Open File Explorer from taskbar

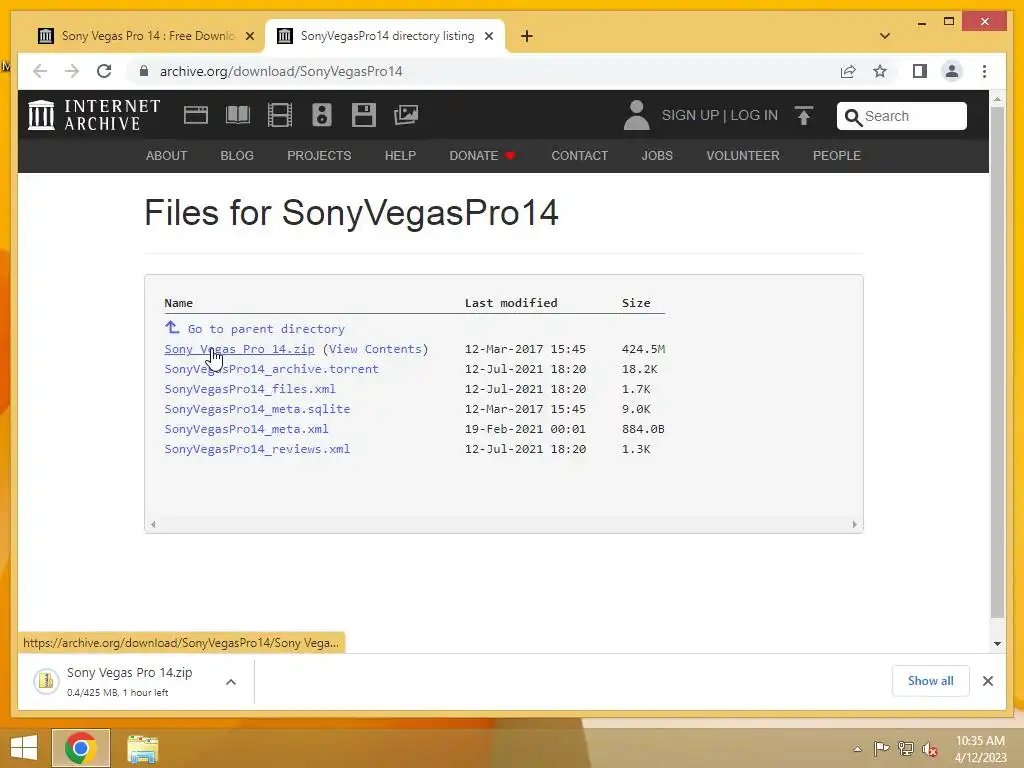click(142, 748)
